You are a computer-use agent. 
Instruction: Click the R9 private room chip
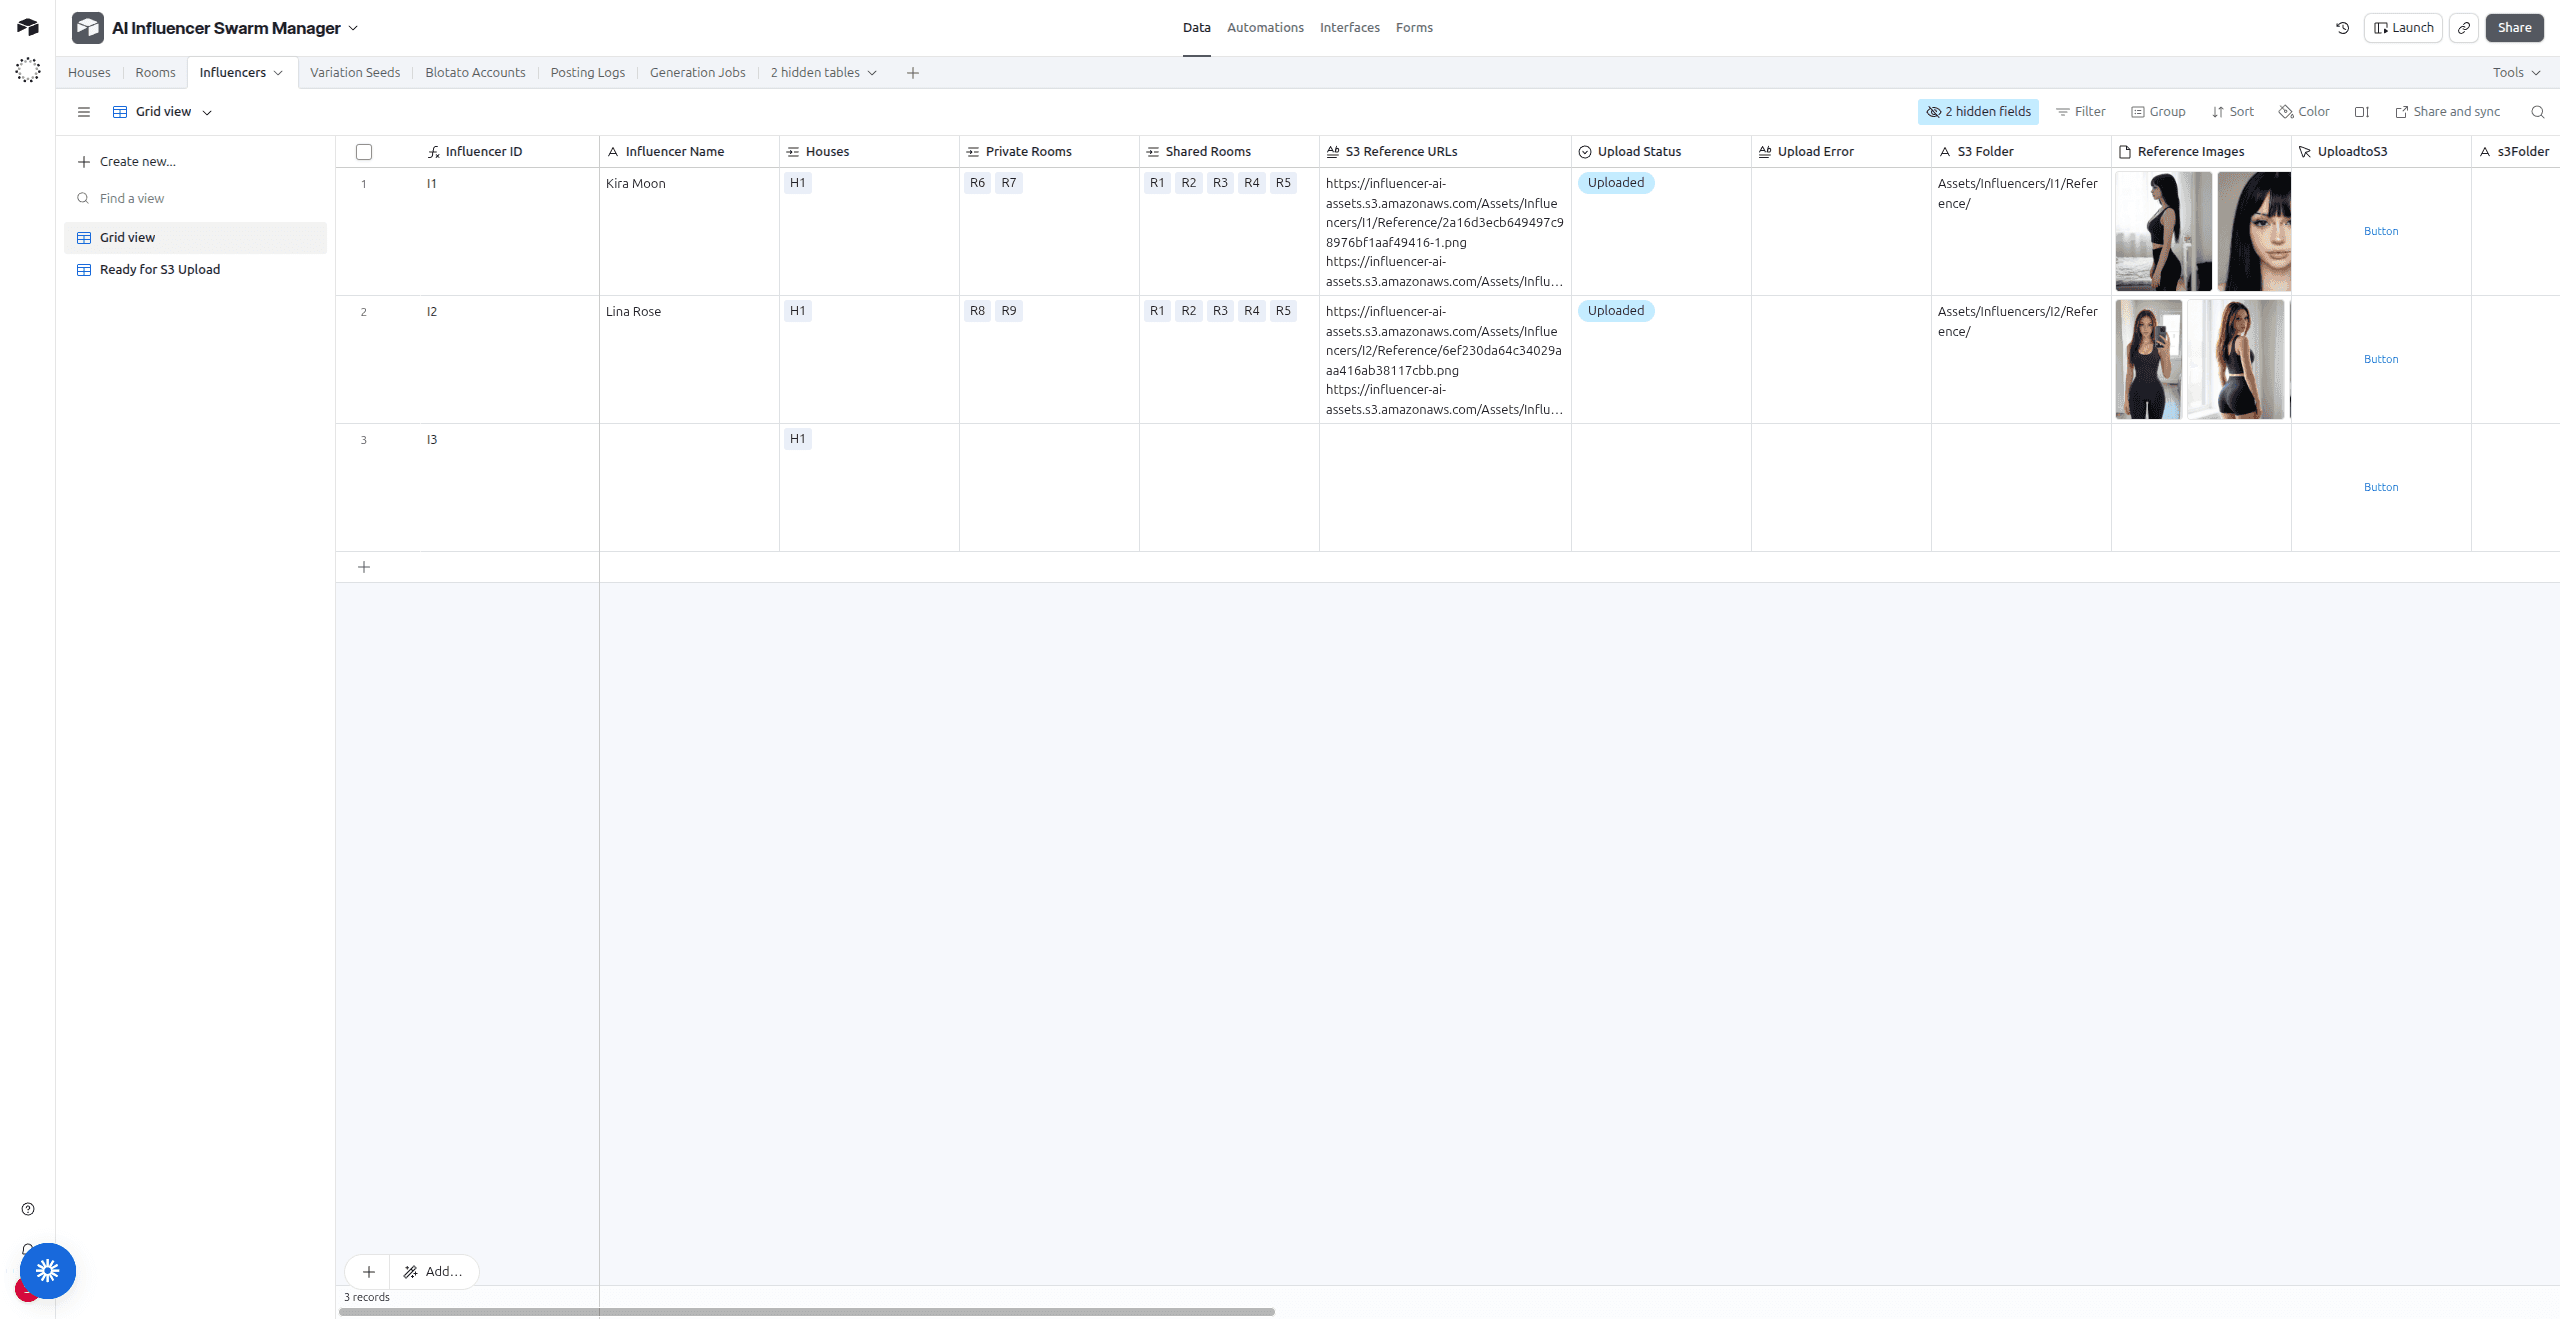1009,311
